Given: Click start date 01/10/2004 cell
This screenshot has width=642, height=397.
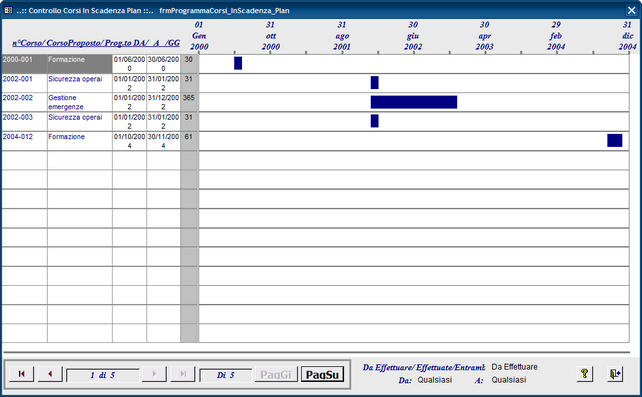Looking at the screenshot, I should pyautogui.click(x=129, y=141).
